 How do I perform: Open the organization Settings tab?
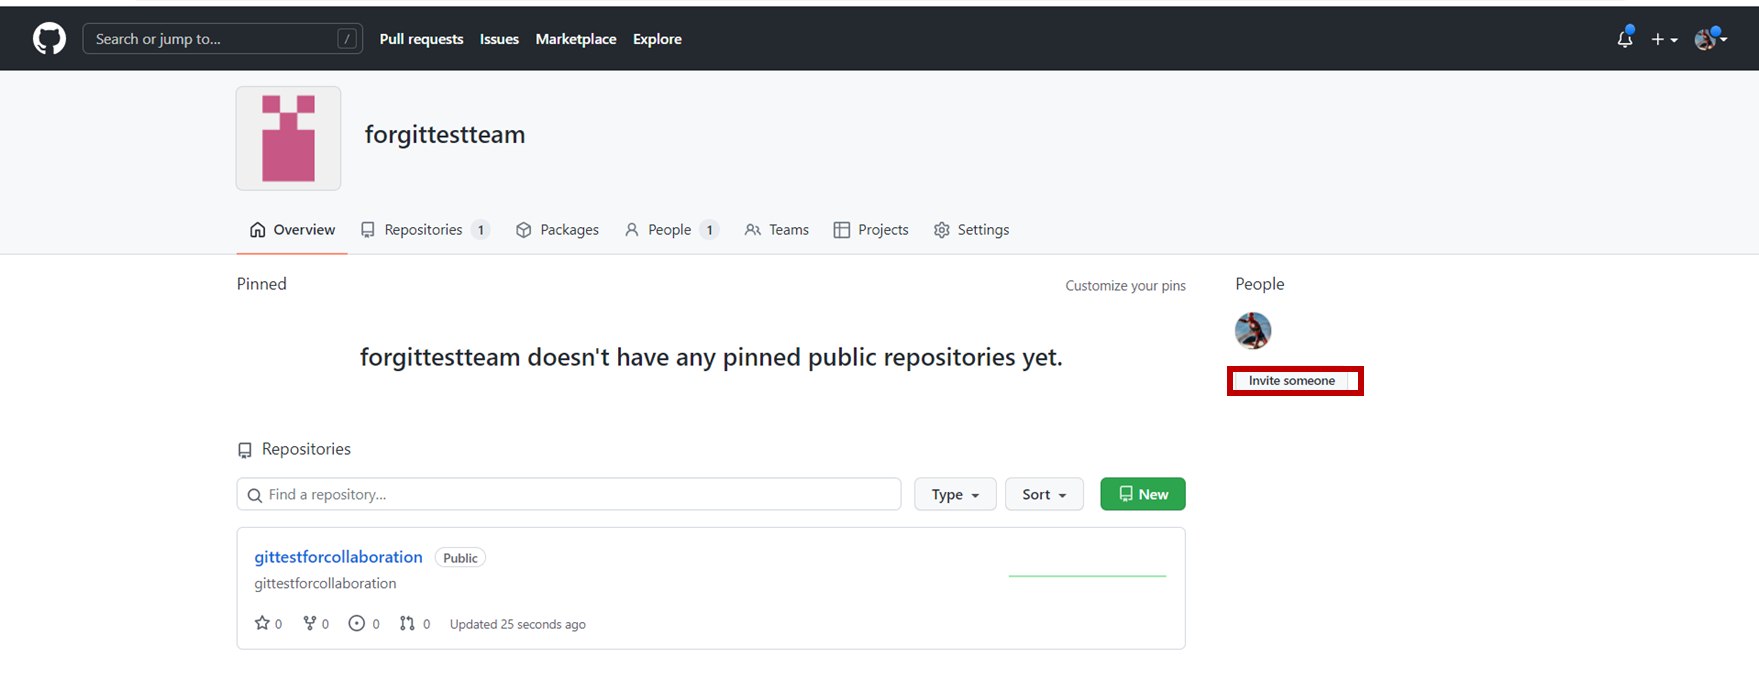pos(971,230)
